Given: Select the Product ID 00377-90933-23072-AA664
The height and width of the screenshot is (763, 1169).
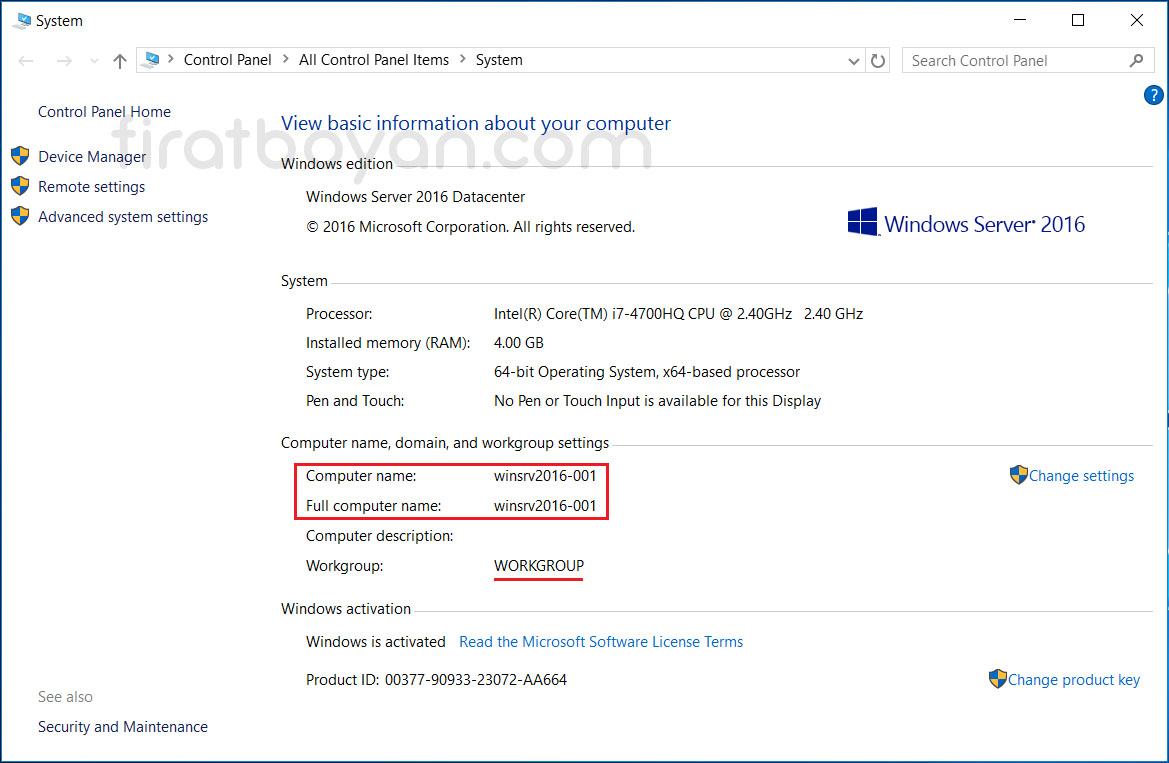Looking at the screenshot, I should (x=476, y=680).
